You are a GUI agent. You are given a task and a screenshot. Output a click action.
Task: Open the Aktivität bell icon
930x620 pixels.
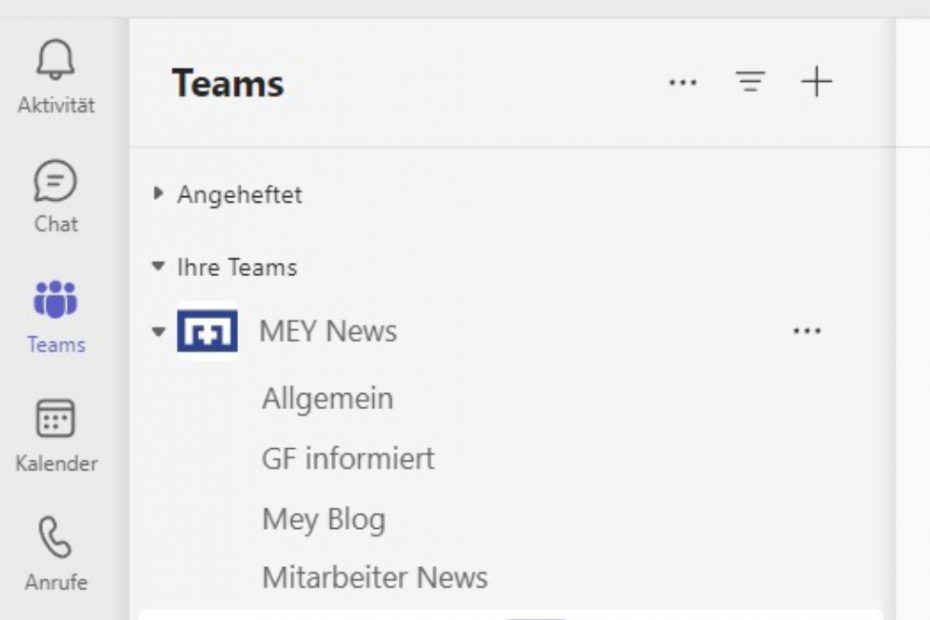click(x=56, y=62)
